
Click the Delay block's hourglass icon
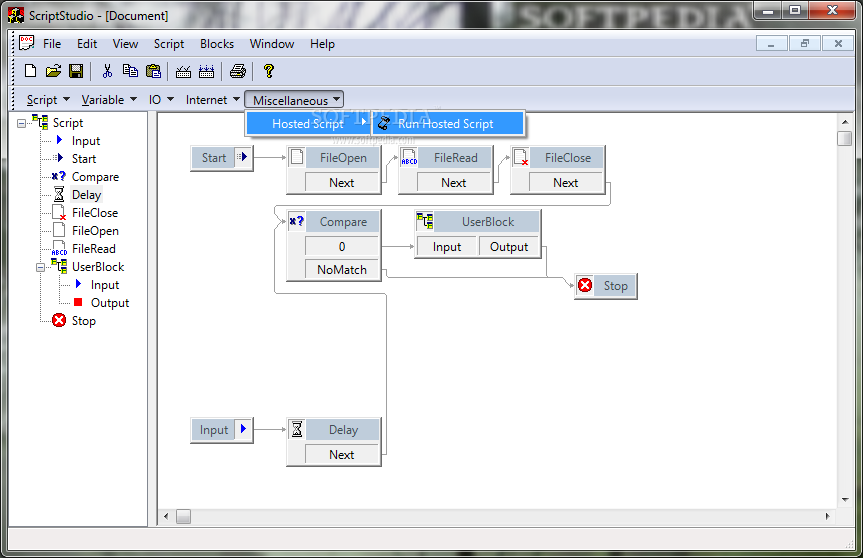point(297,429)
